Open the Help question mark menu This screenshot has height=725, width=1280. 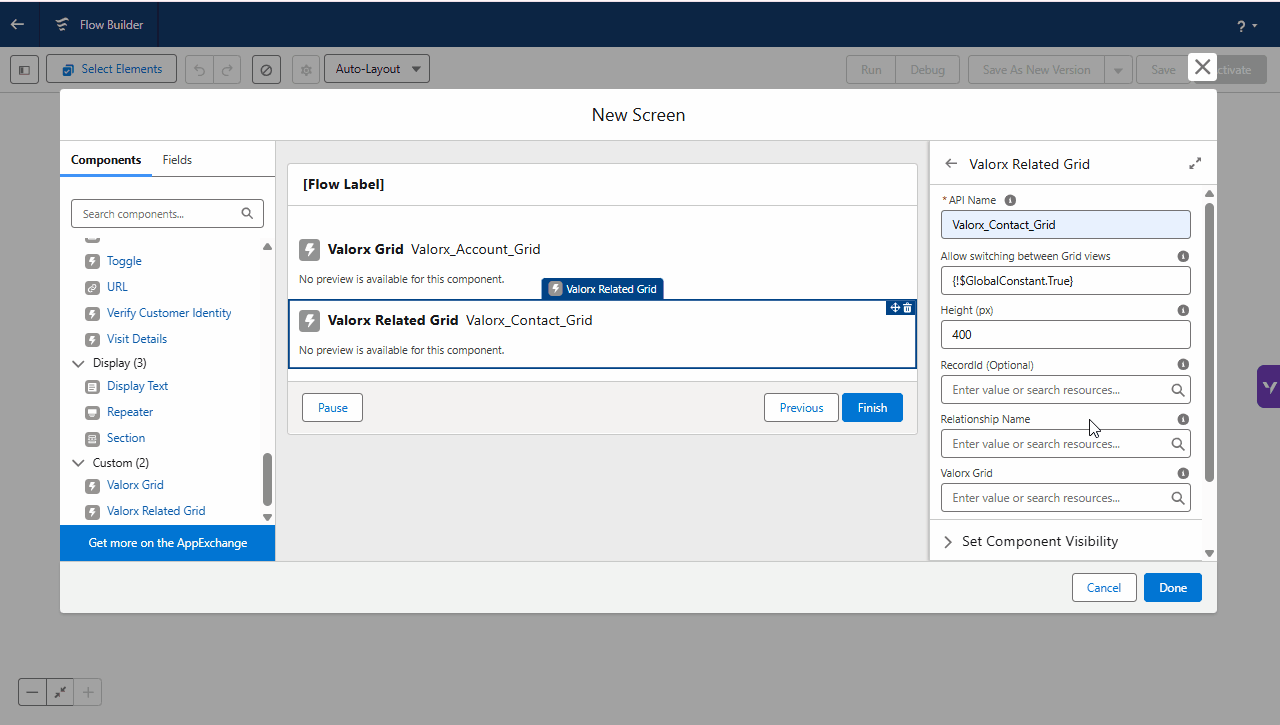pos(1246,26)
